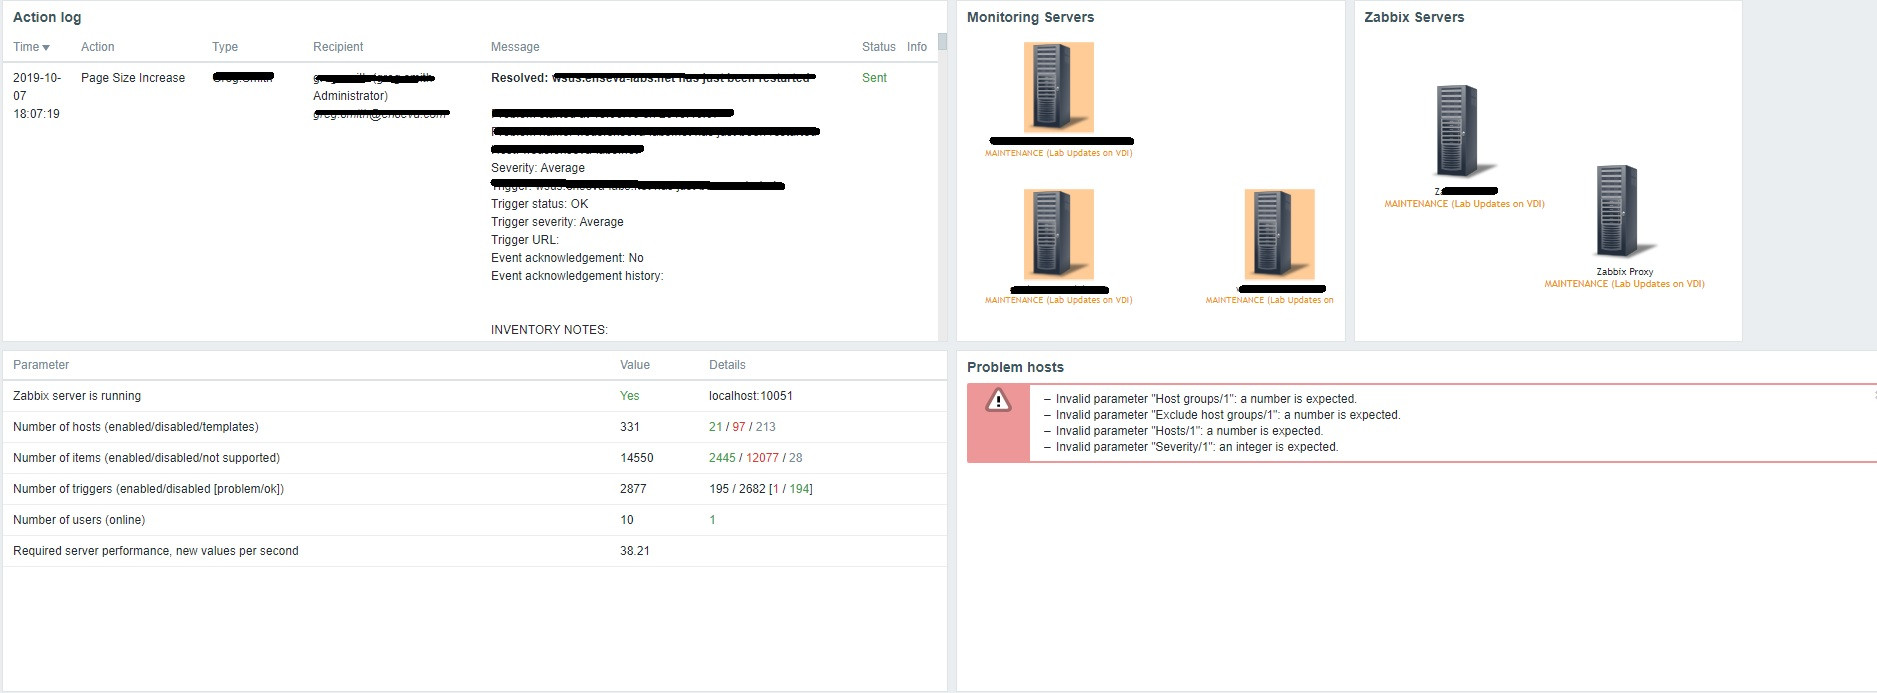
Task: Select the Monitoring Servers icon with cut-off maintenance label
Action: pyautogui.click(x=1279, y=234)
